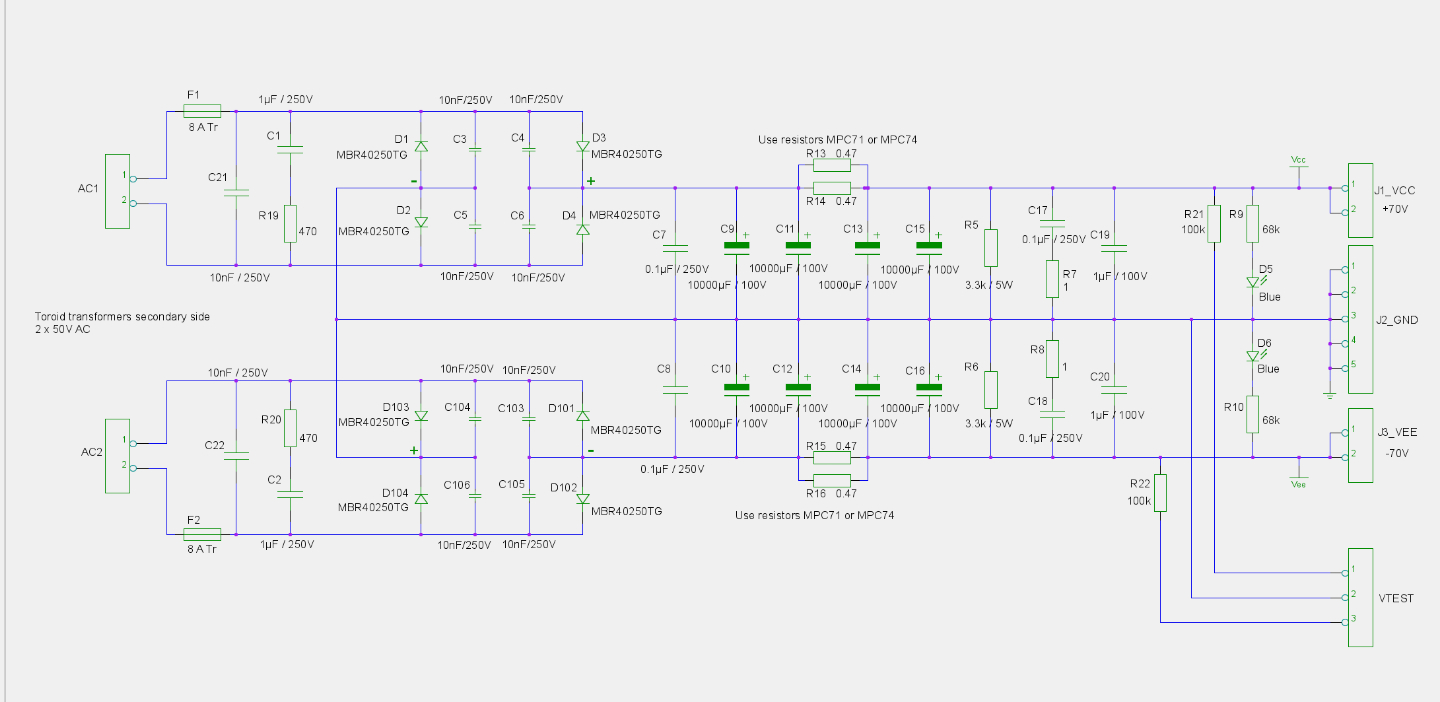This screenshot has width=1440, height=702.
Task: Select capacitor C7 symbol
Action: pos(675,246)
